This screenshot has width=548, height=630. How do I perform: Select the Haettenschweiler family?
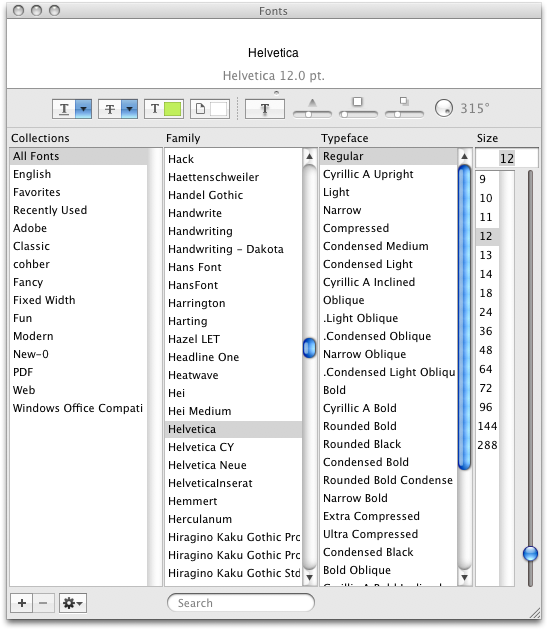(x=233, y=177)
